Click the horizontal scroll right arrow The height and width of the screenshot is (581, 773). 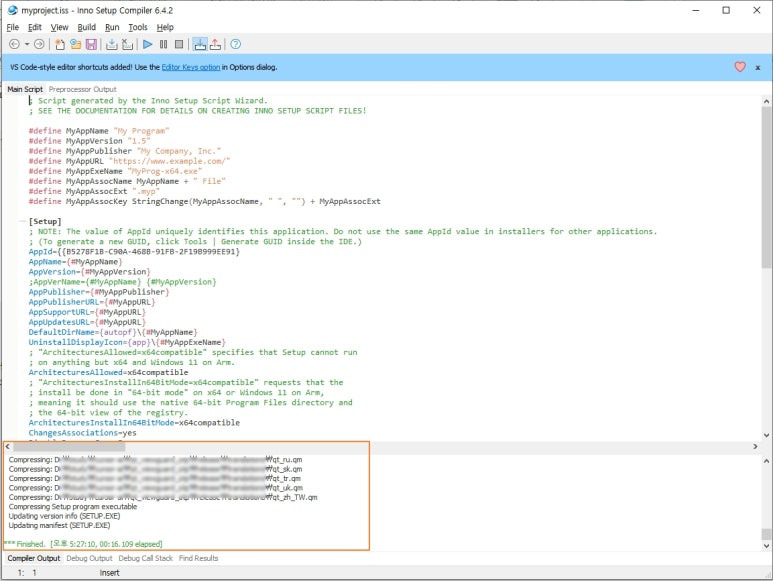tap(755, 446)
